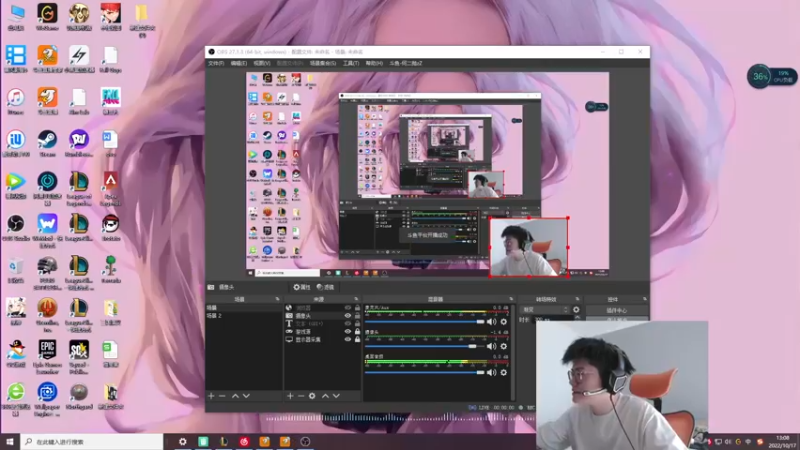Pop out the Audio Mixer dock panel
Image resolution: width=800 pixels, height=450 pixels.
(x=511, y=299)
